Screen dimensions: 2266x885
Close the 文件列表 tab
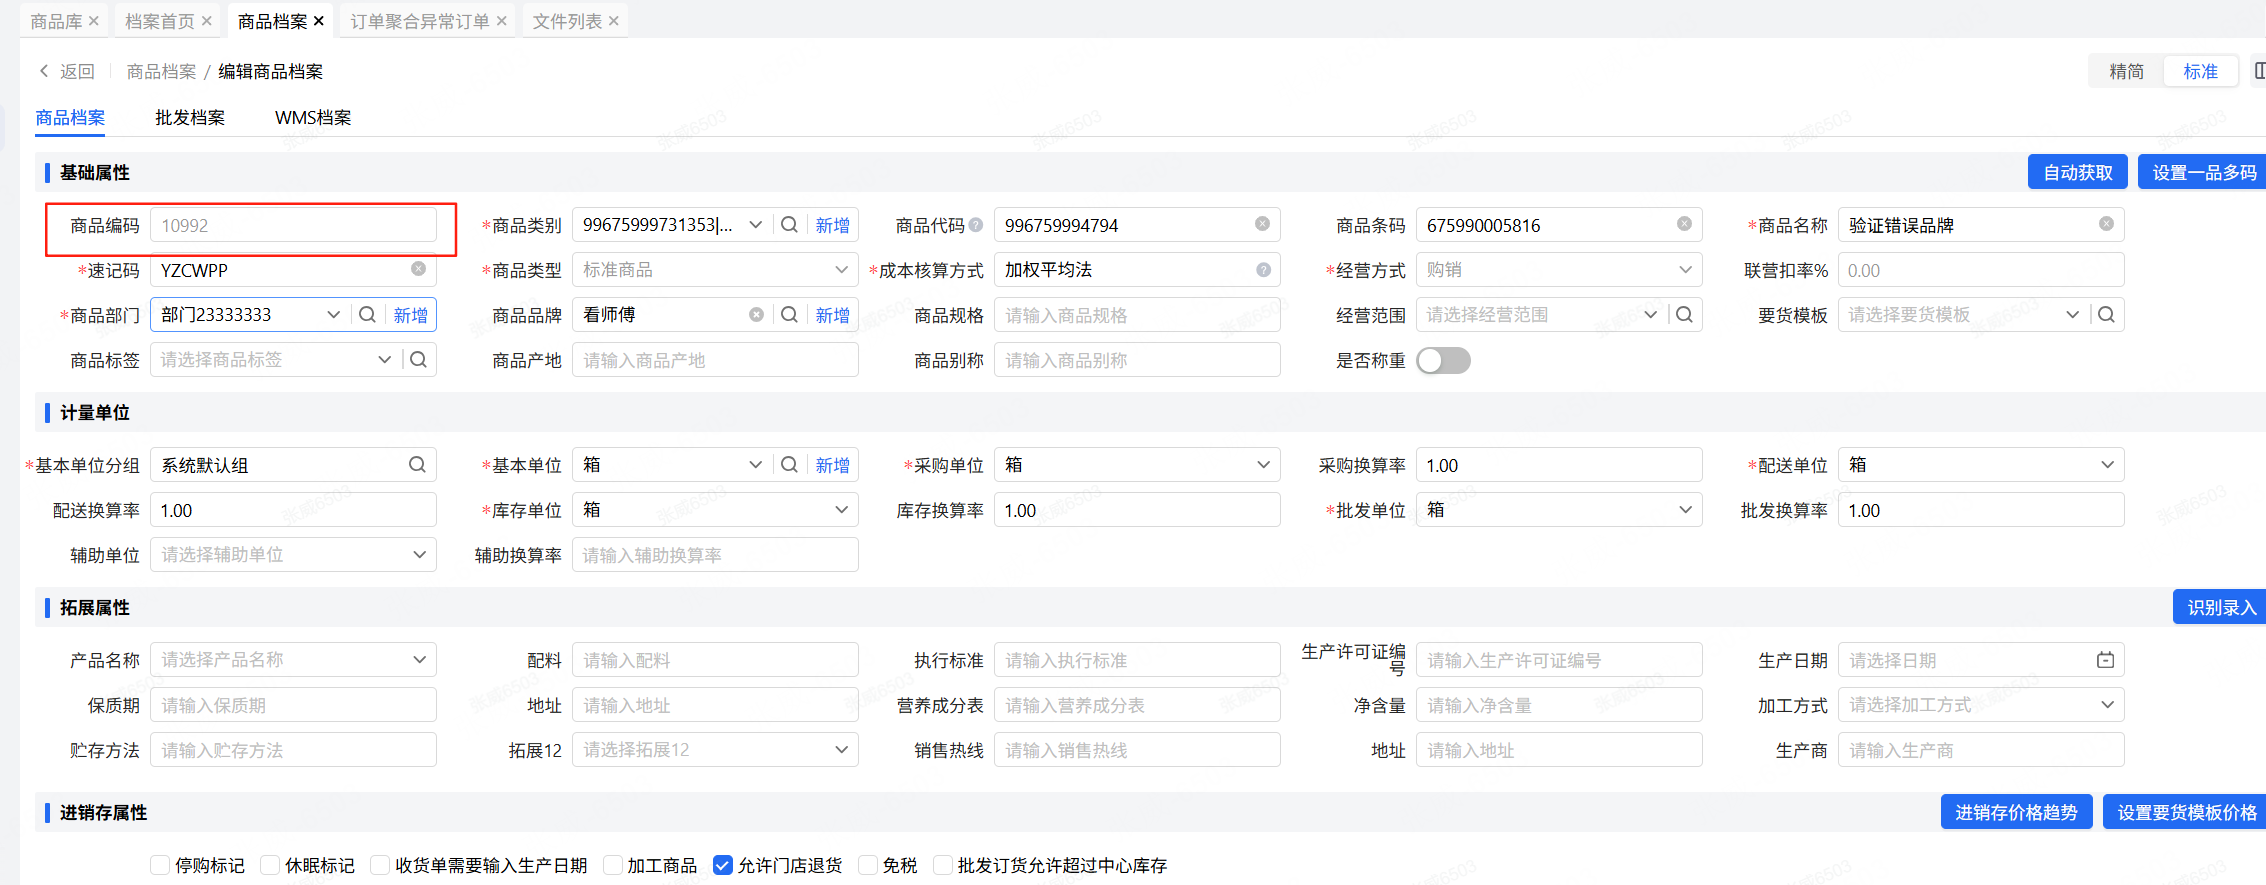[x=614, y=21]
